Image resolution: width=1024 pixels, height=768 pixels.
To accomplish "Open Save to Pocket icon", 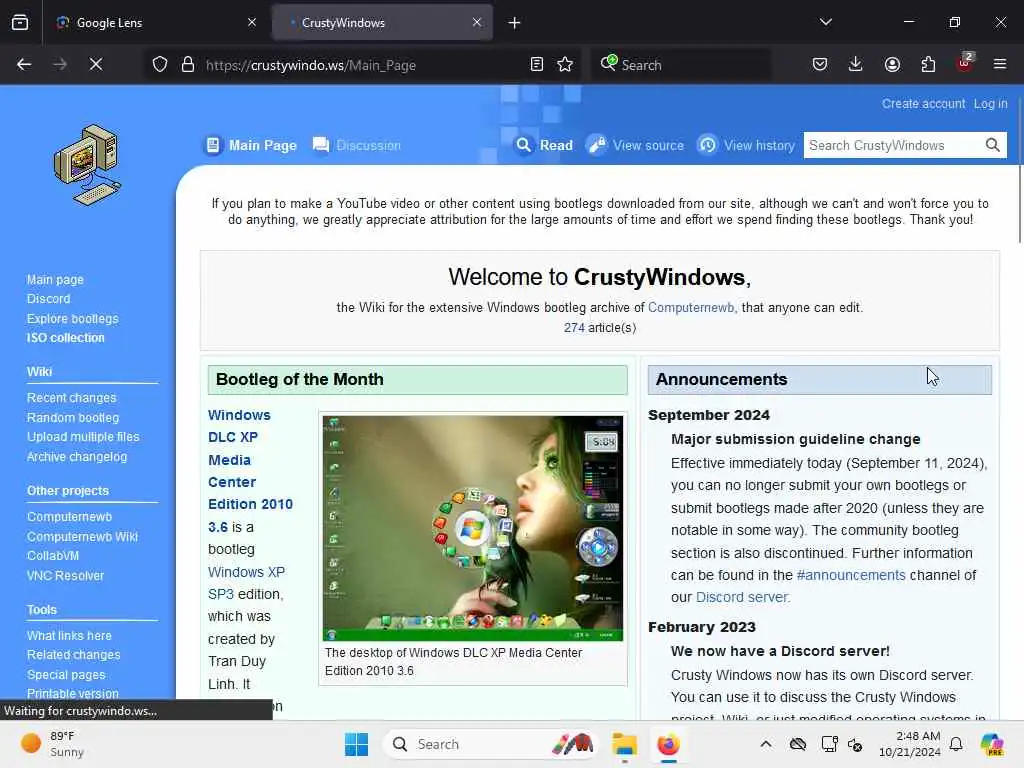I will click(820, 65).
